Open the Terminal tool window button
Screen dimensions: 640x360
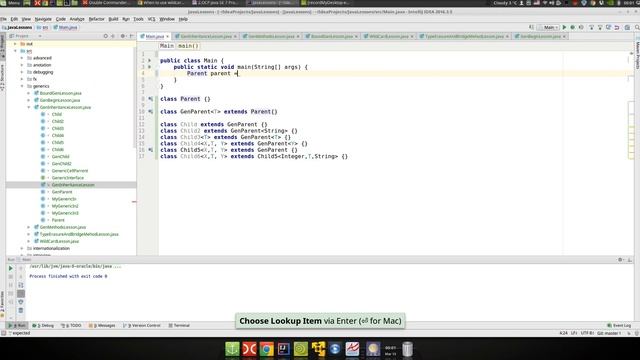coord(179,326)
